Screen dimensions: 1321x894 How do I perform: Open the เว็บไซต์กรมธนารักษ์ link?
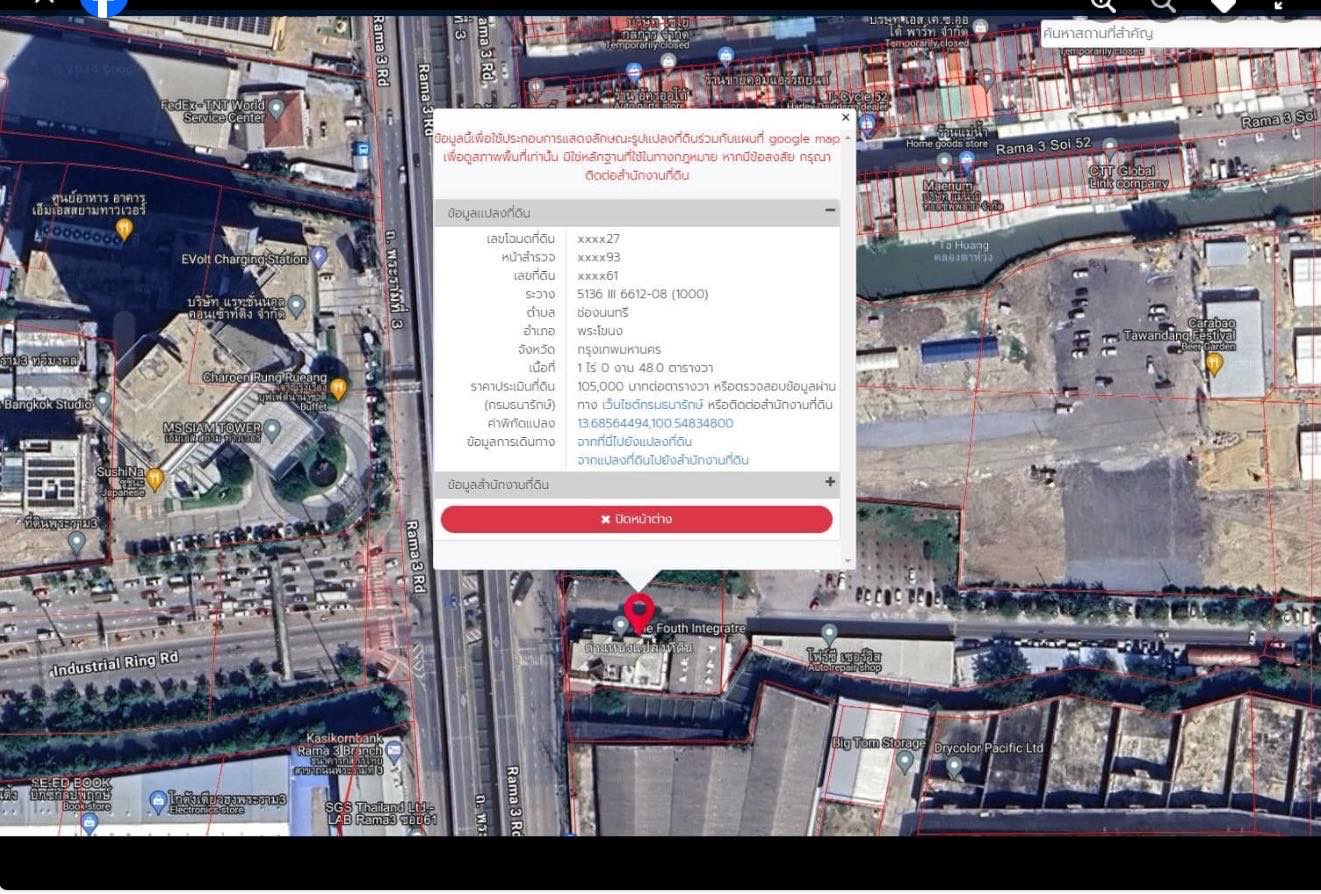(651, 405)
